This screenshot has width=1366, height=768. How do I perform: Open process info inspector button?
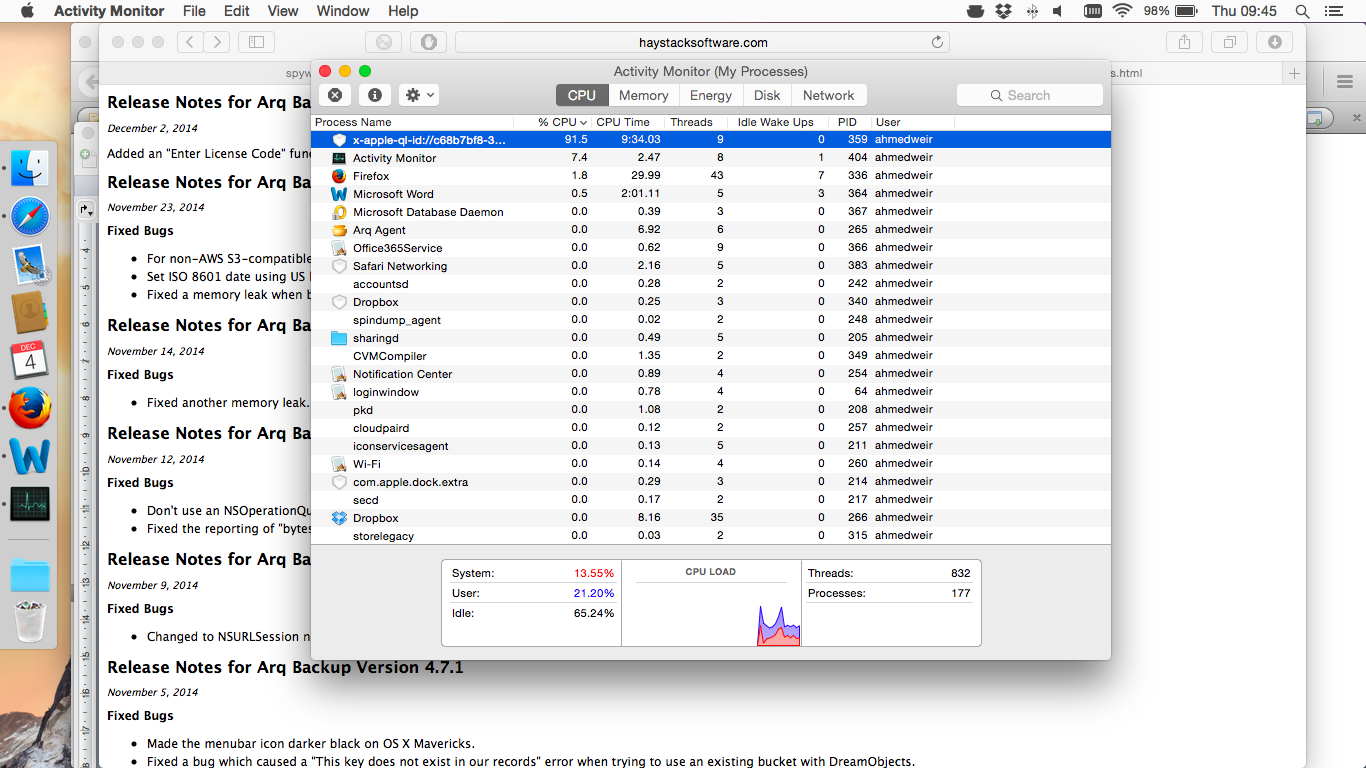tap(375, 95)
